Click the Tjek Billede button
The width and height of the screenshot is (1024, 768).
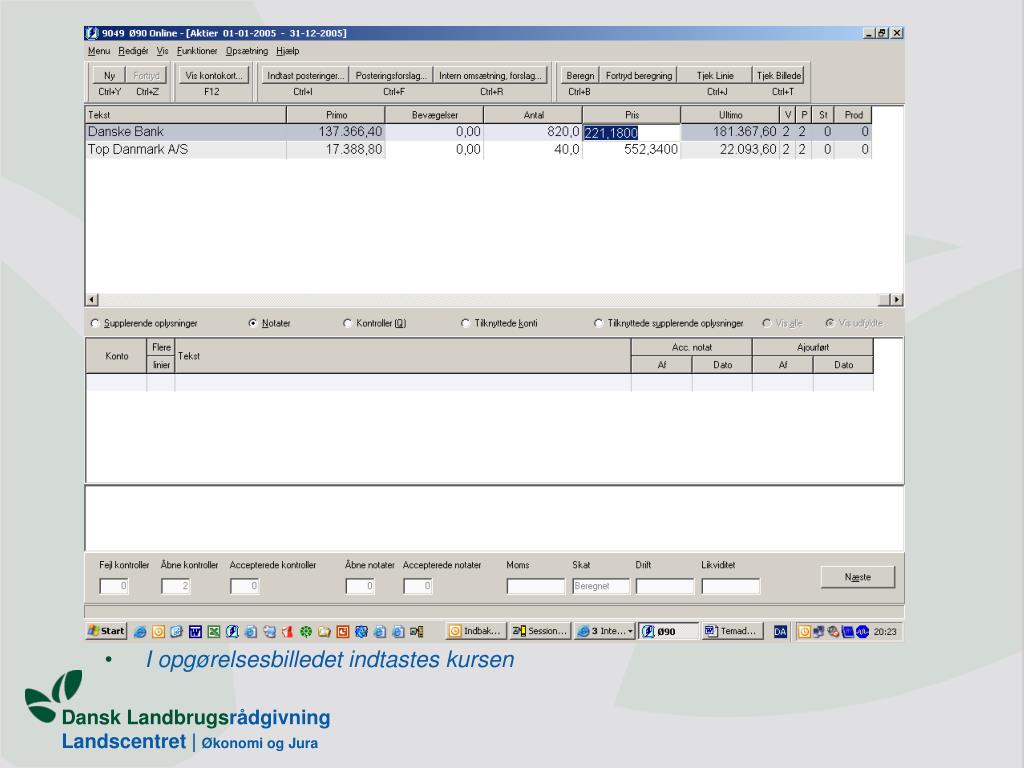(778, 76)
